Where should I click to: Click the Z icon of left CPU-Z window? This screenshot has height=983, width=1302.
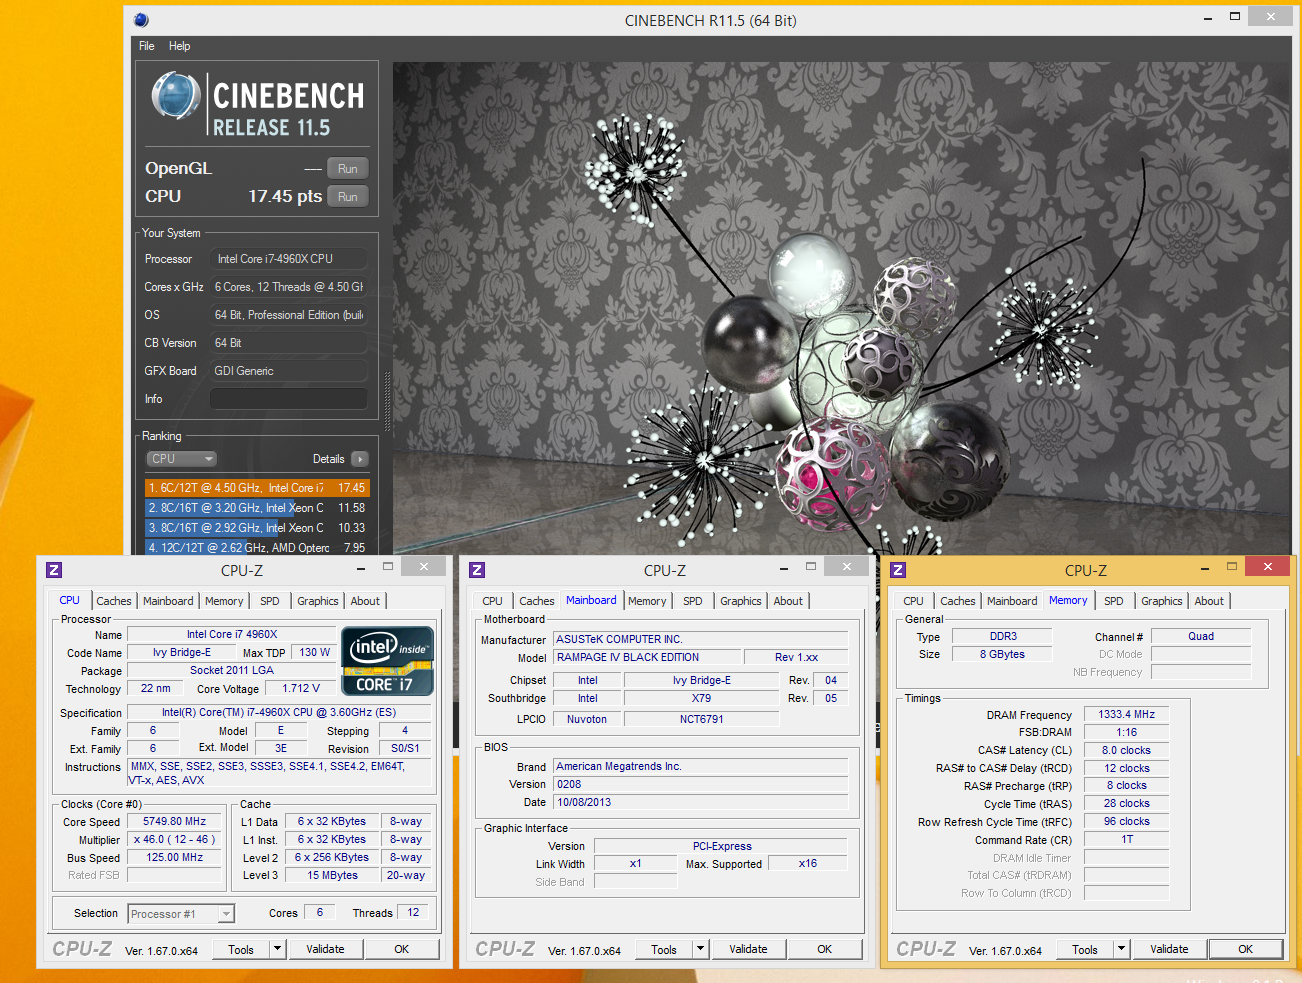click(x=54, y=569)
